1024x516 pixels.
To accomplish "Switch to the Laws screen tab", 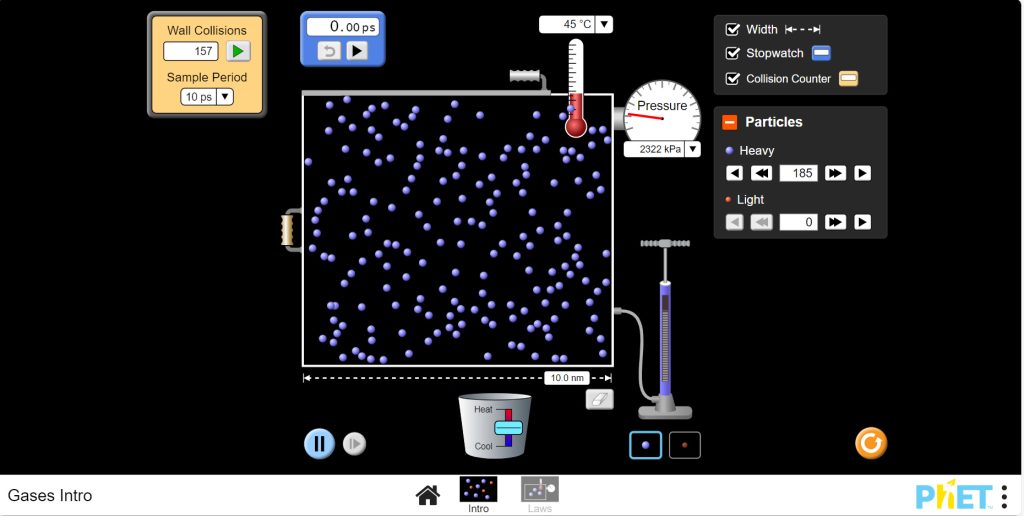I will coord(540,493).
